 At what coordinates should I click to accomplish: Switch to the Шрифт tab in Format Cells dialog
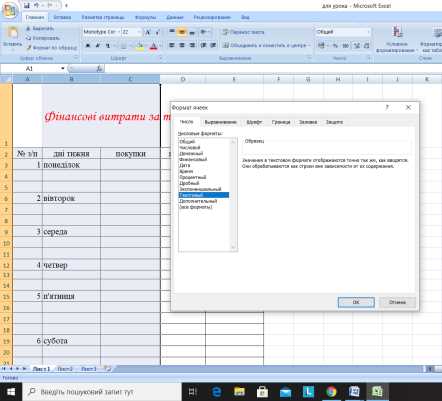tap(254, 122)
